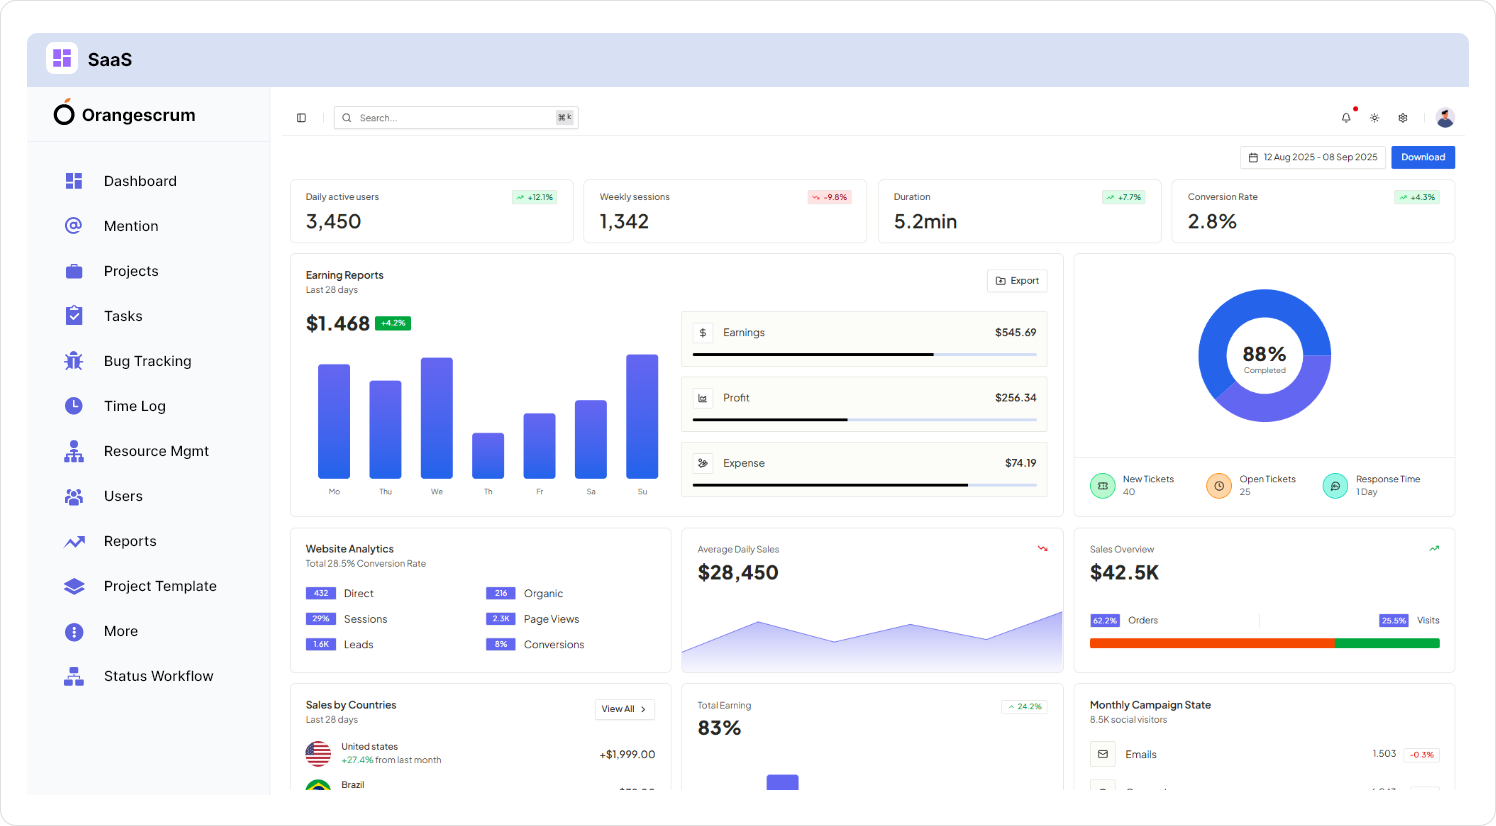Go to Mention in sidebar
The height and width of the screenshot is (826, 1496).
click(x=131, y=226)
